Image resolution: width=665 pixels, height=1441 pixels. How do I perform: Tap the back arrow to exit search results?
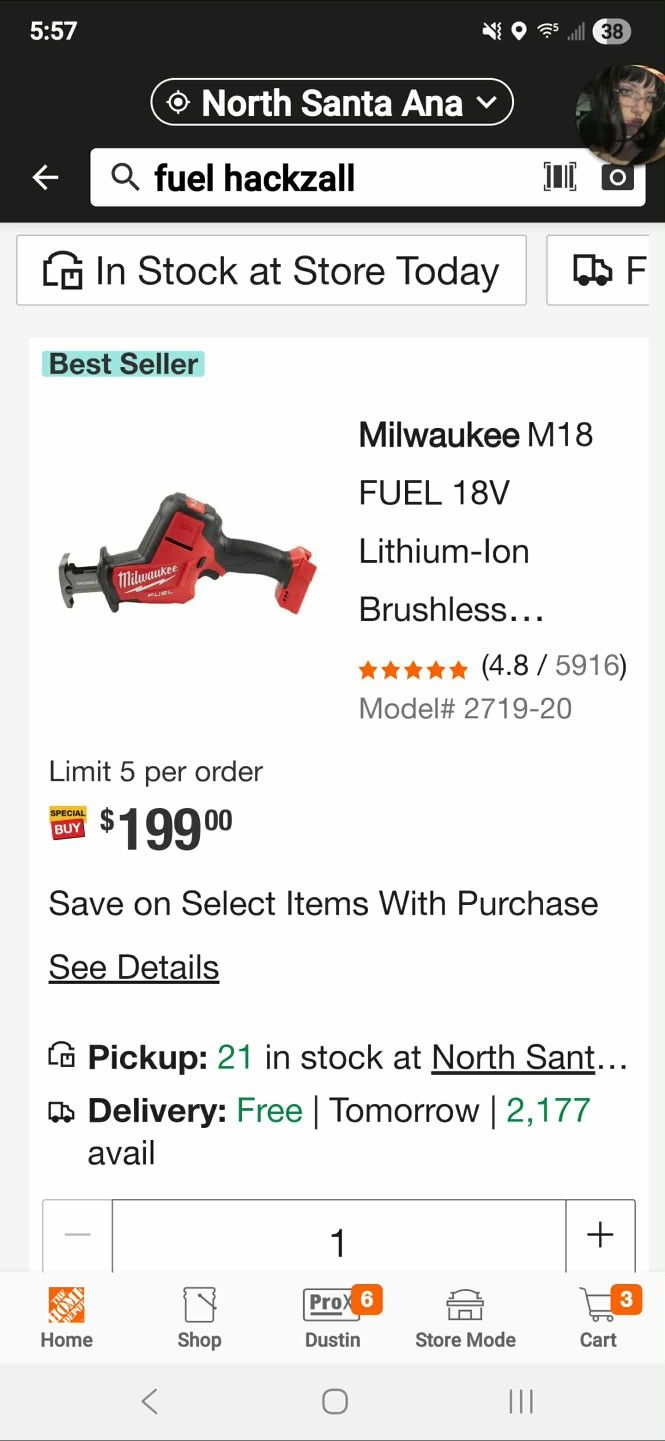click(x=44, y=177)
